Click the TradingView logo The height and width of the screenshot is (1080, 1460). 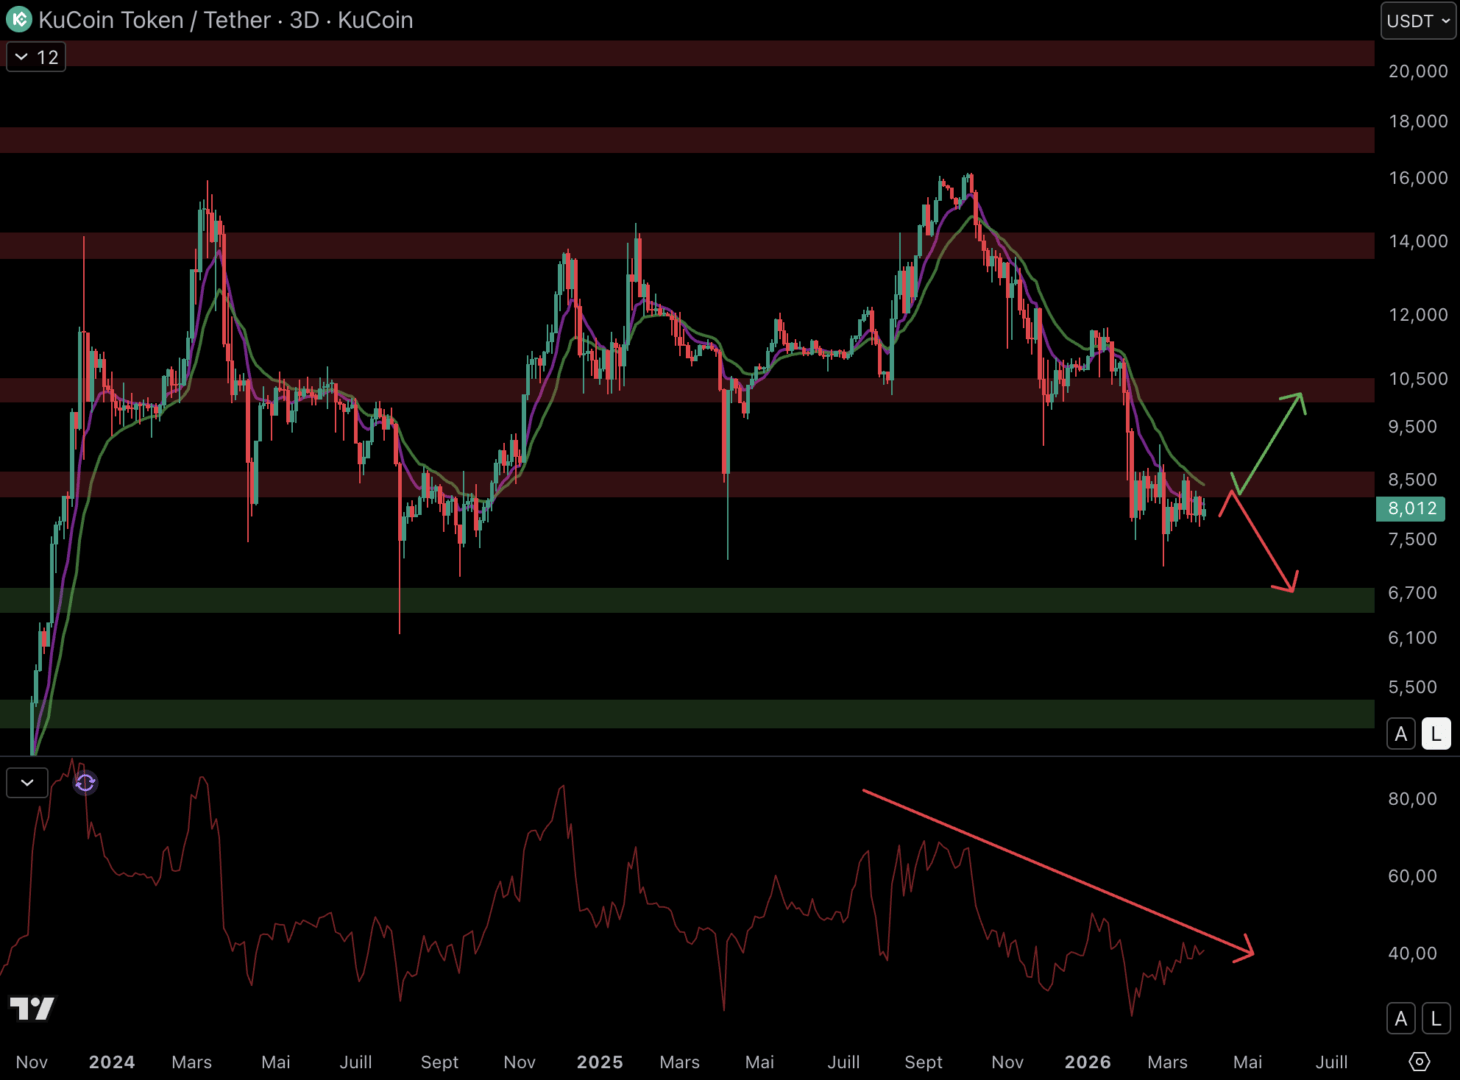pos(32,1008)
